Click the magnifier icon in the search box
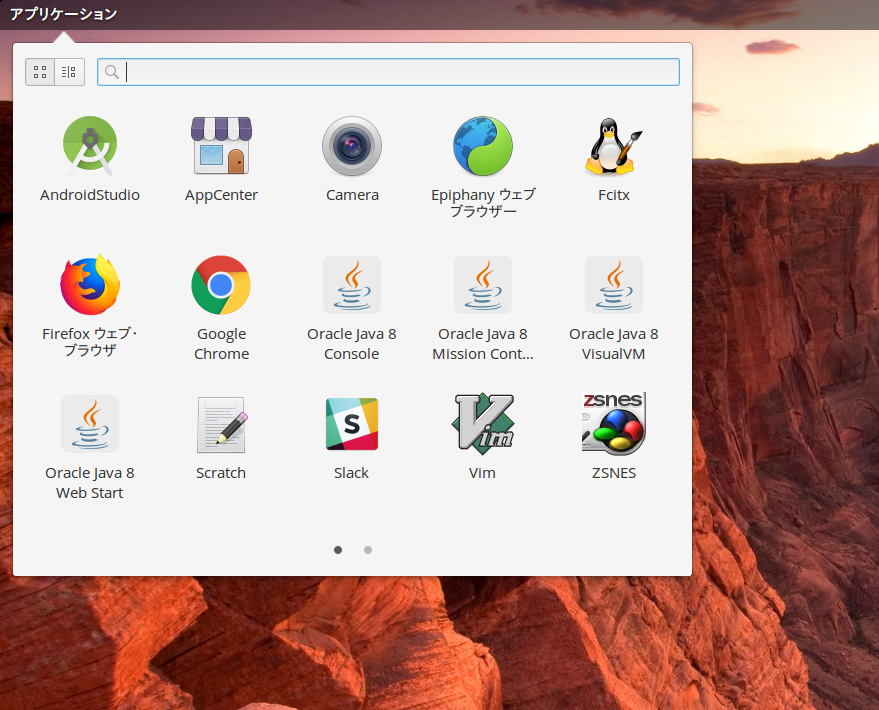879x710 pixels. (x=112, y=72)
